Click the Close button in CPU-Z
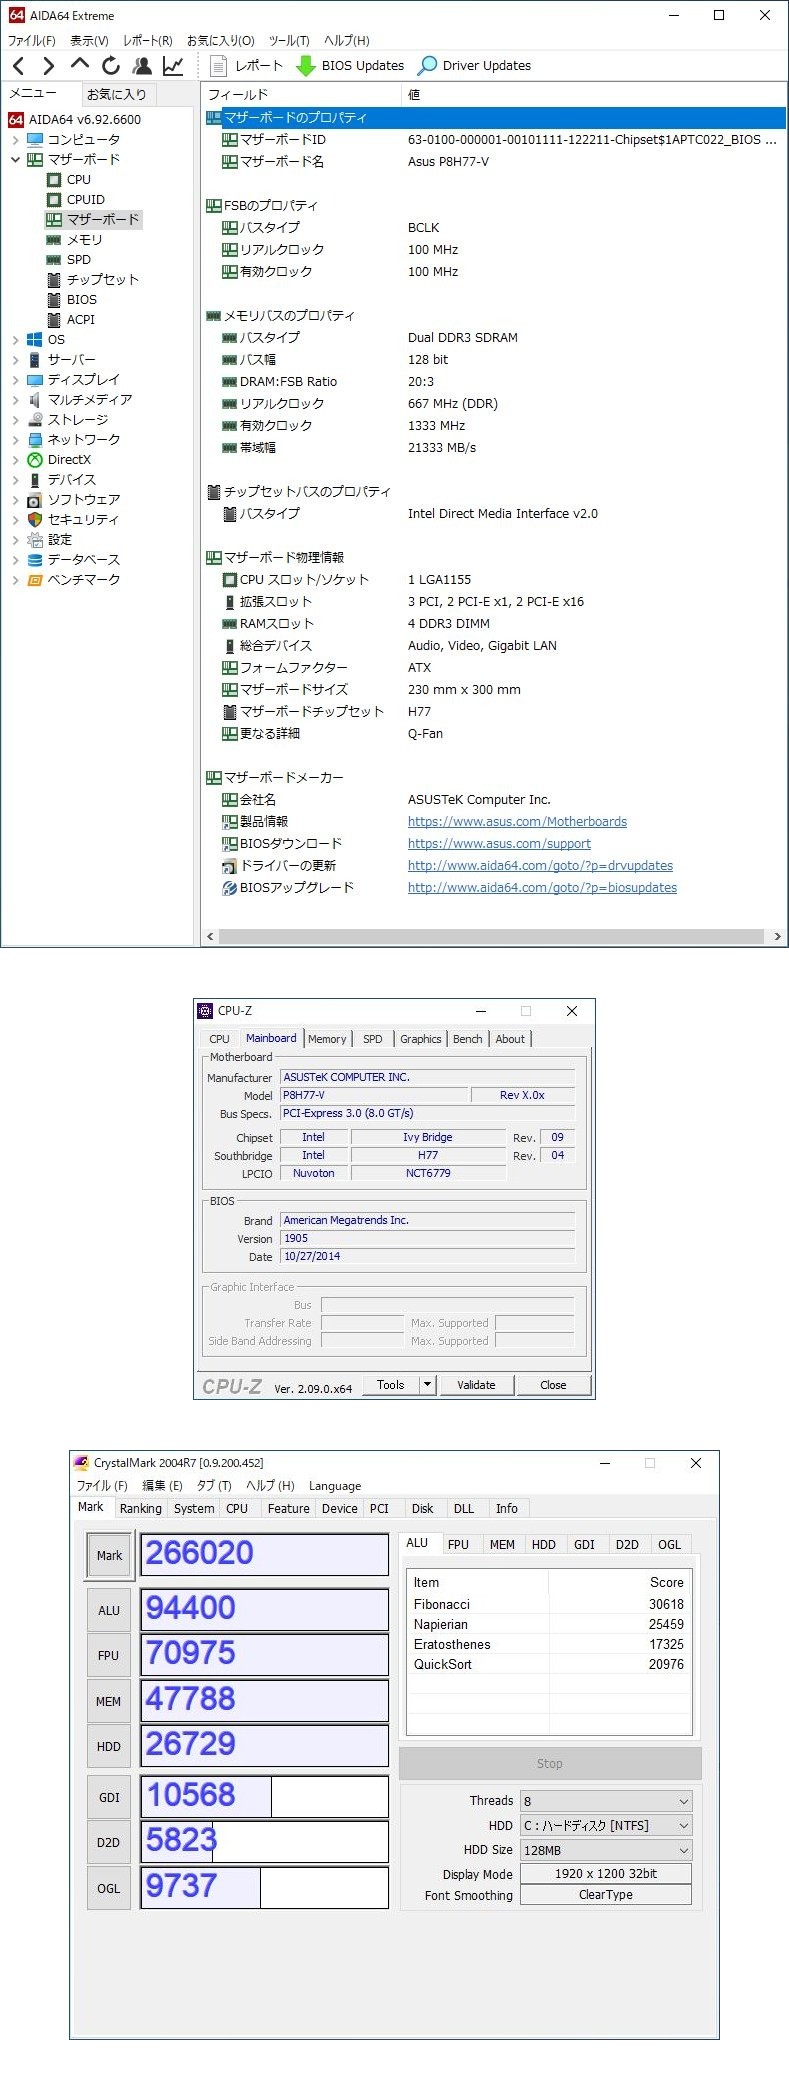789x2090 pixels. 553,1385
